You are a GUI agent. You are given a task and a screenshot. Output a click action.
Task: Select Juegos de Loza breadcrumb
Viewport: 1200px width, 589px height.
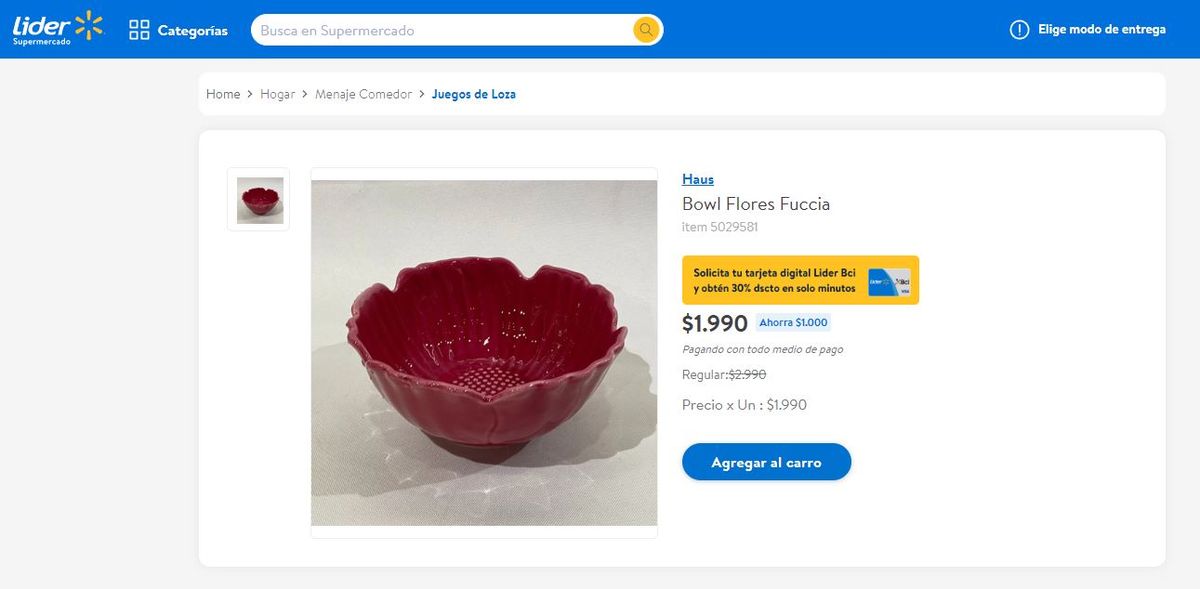tap(473, 94)
